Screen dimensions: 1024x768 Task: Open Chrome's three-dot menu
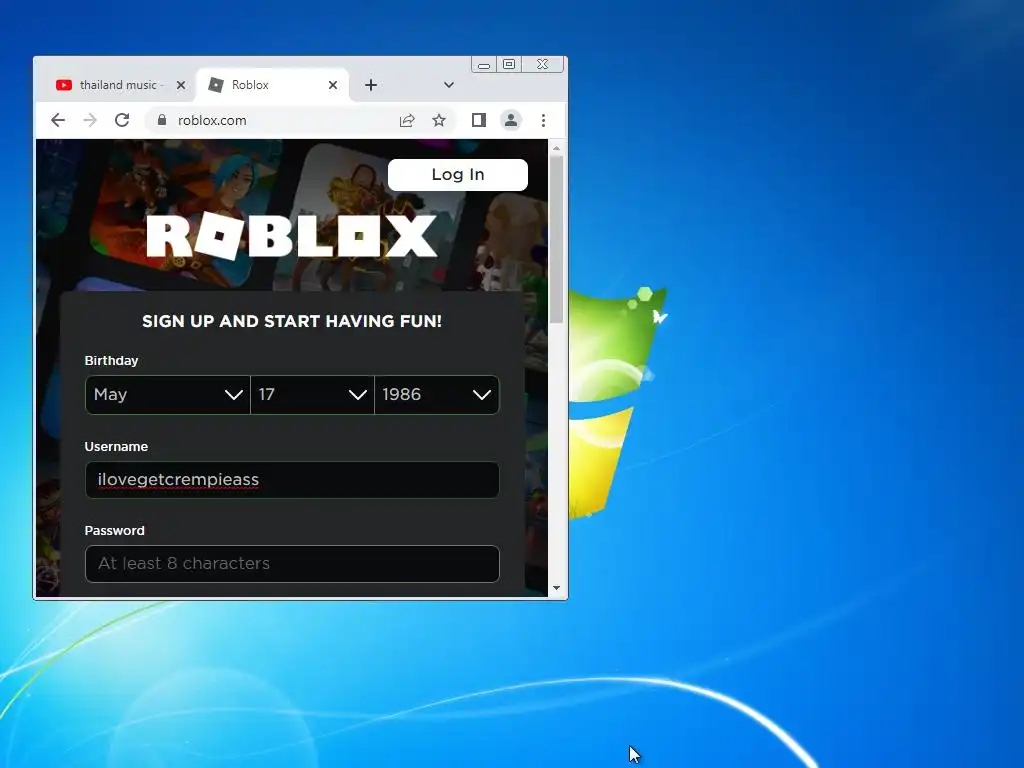point(543,120)
